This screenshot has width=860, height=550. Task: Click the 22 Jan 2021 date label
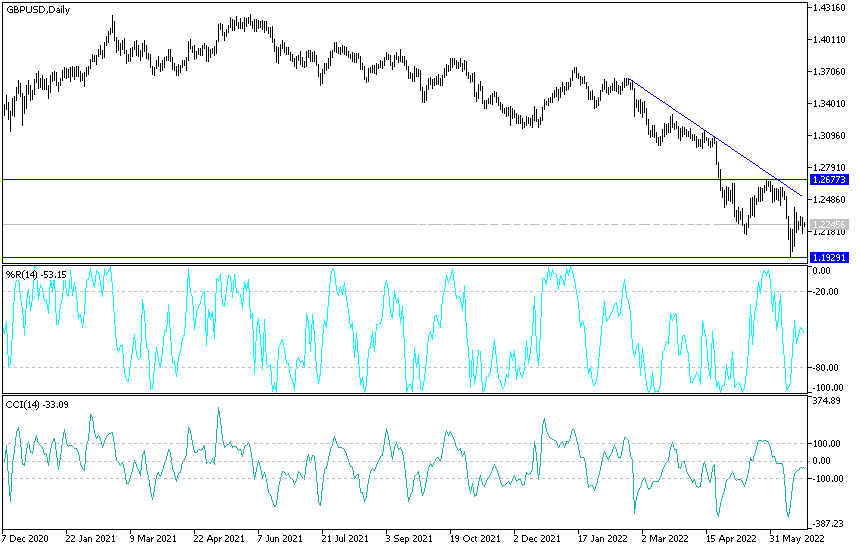coord(90,539)
